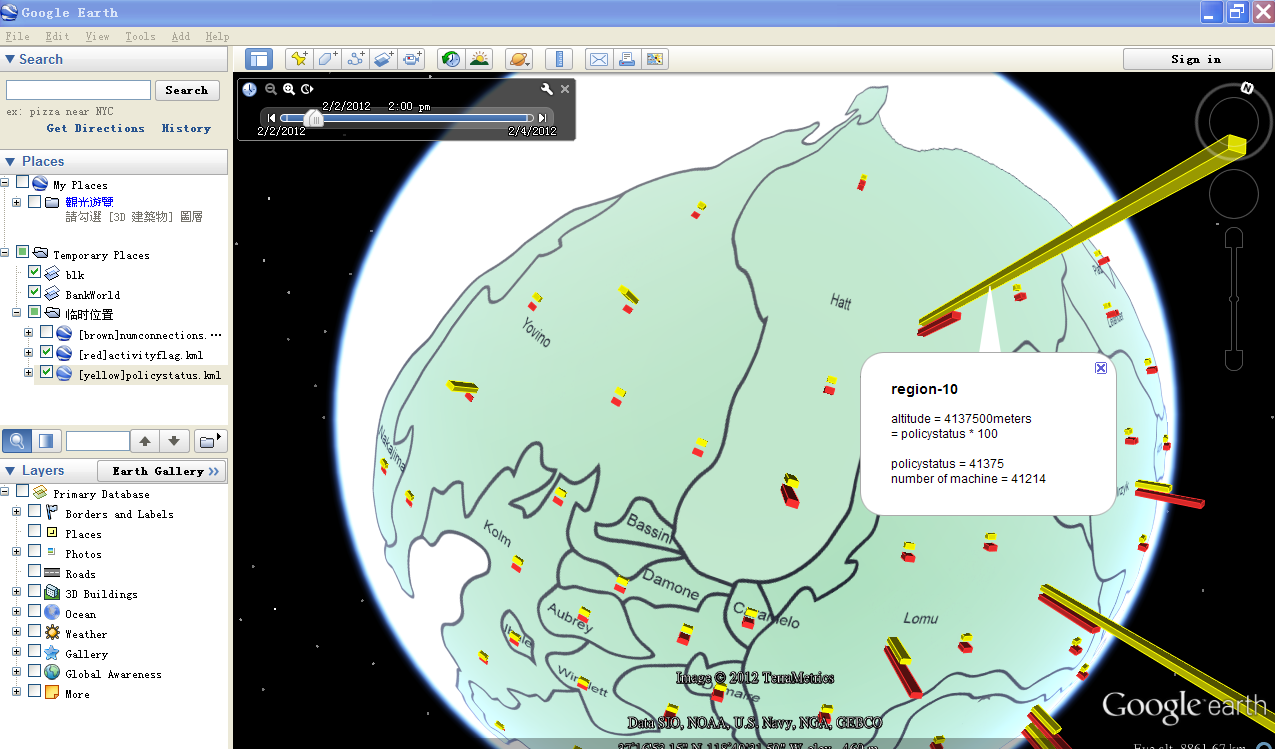Uncheck the [yellow]policystatus.kml checkbox
The image size is (1275, 749).
click(x=46, y=372)
